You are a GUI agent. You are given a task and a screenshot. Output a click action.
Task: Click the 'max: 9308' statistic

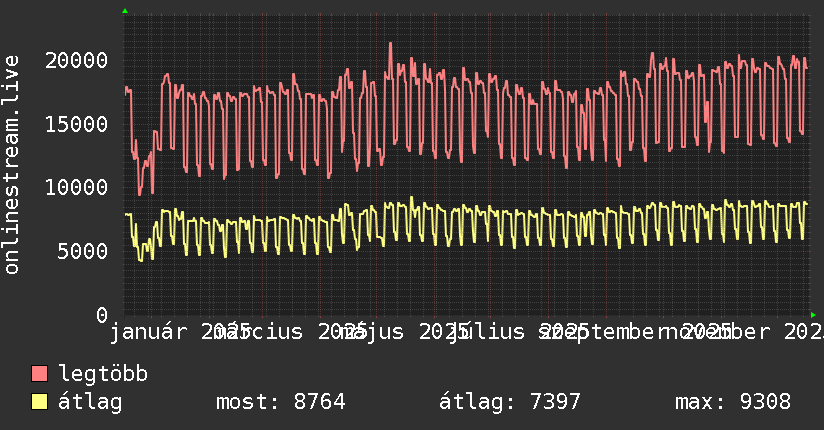pos(733,402)
